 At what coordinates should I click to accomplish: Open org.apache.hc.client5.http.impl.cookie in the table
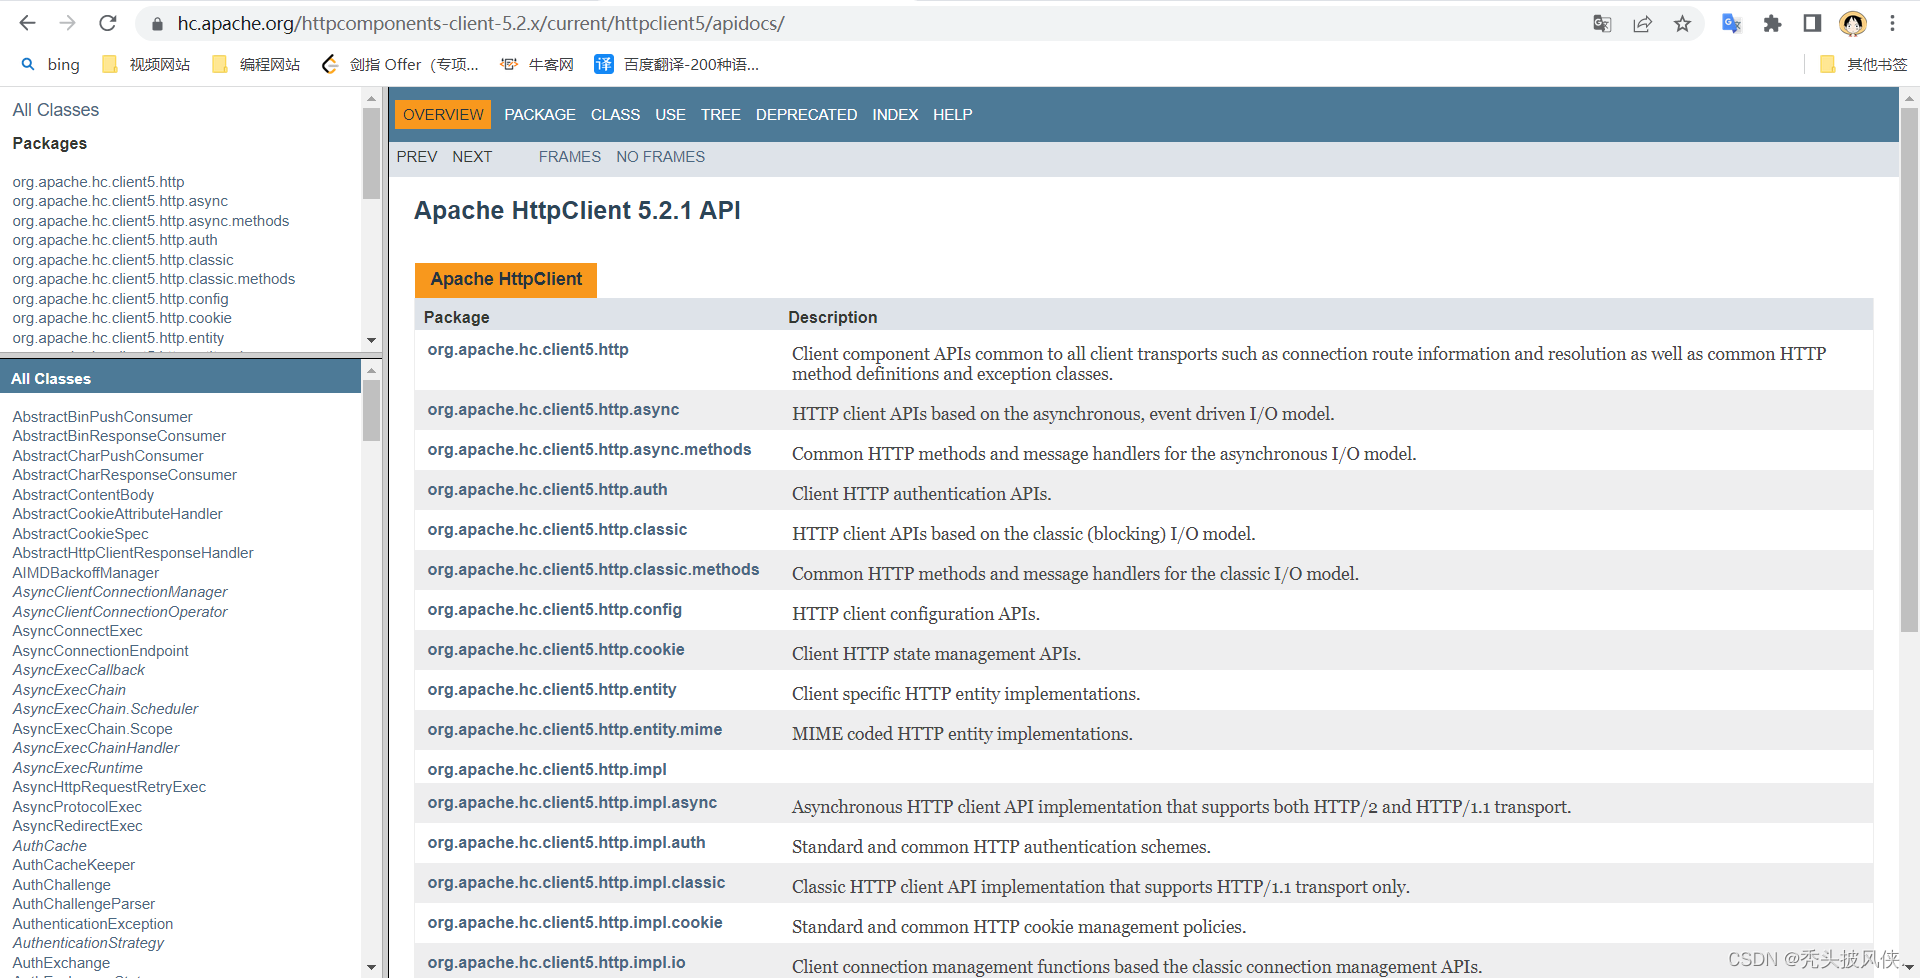(x=575, y=922)
